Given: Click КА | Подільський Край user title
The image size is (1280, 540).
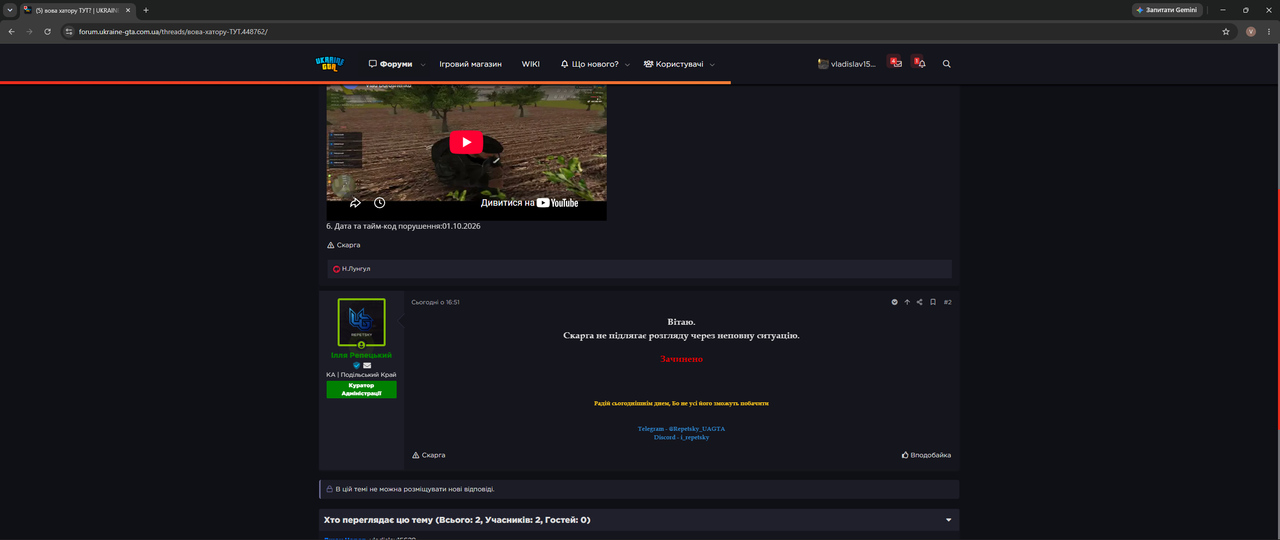Looking at the screenshot, I should (361, 375).
